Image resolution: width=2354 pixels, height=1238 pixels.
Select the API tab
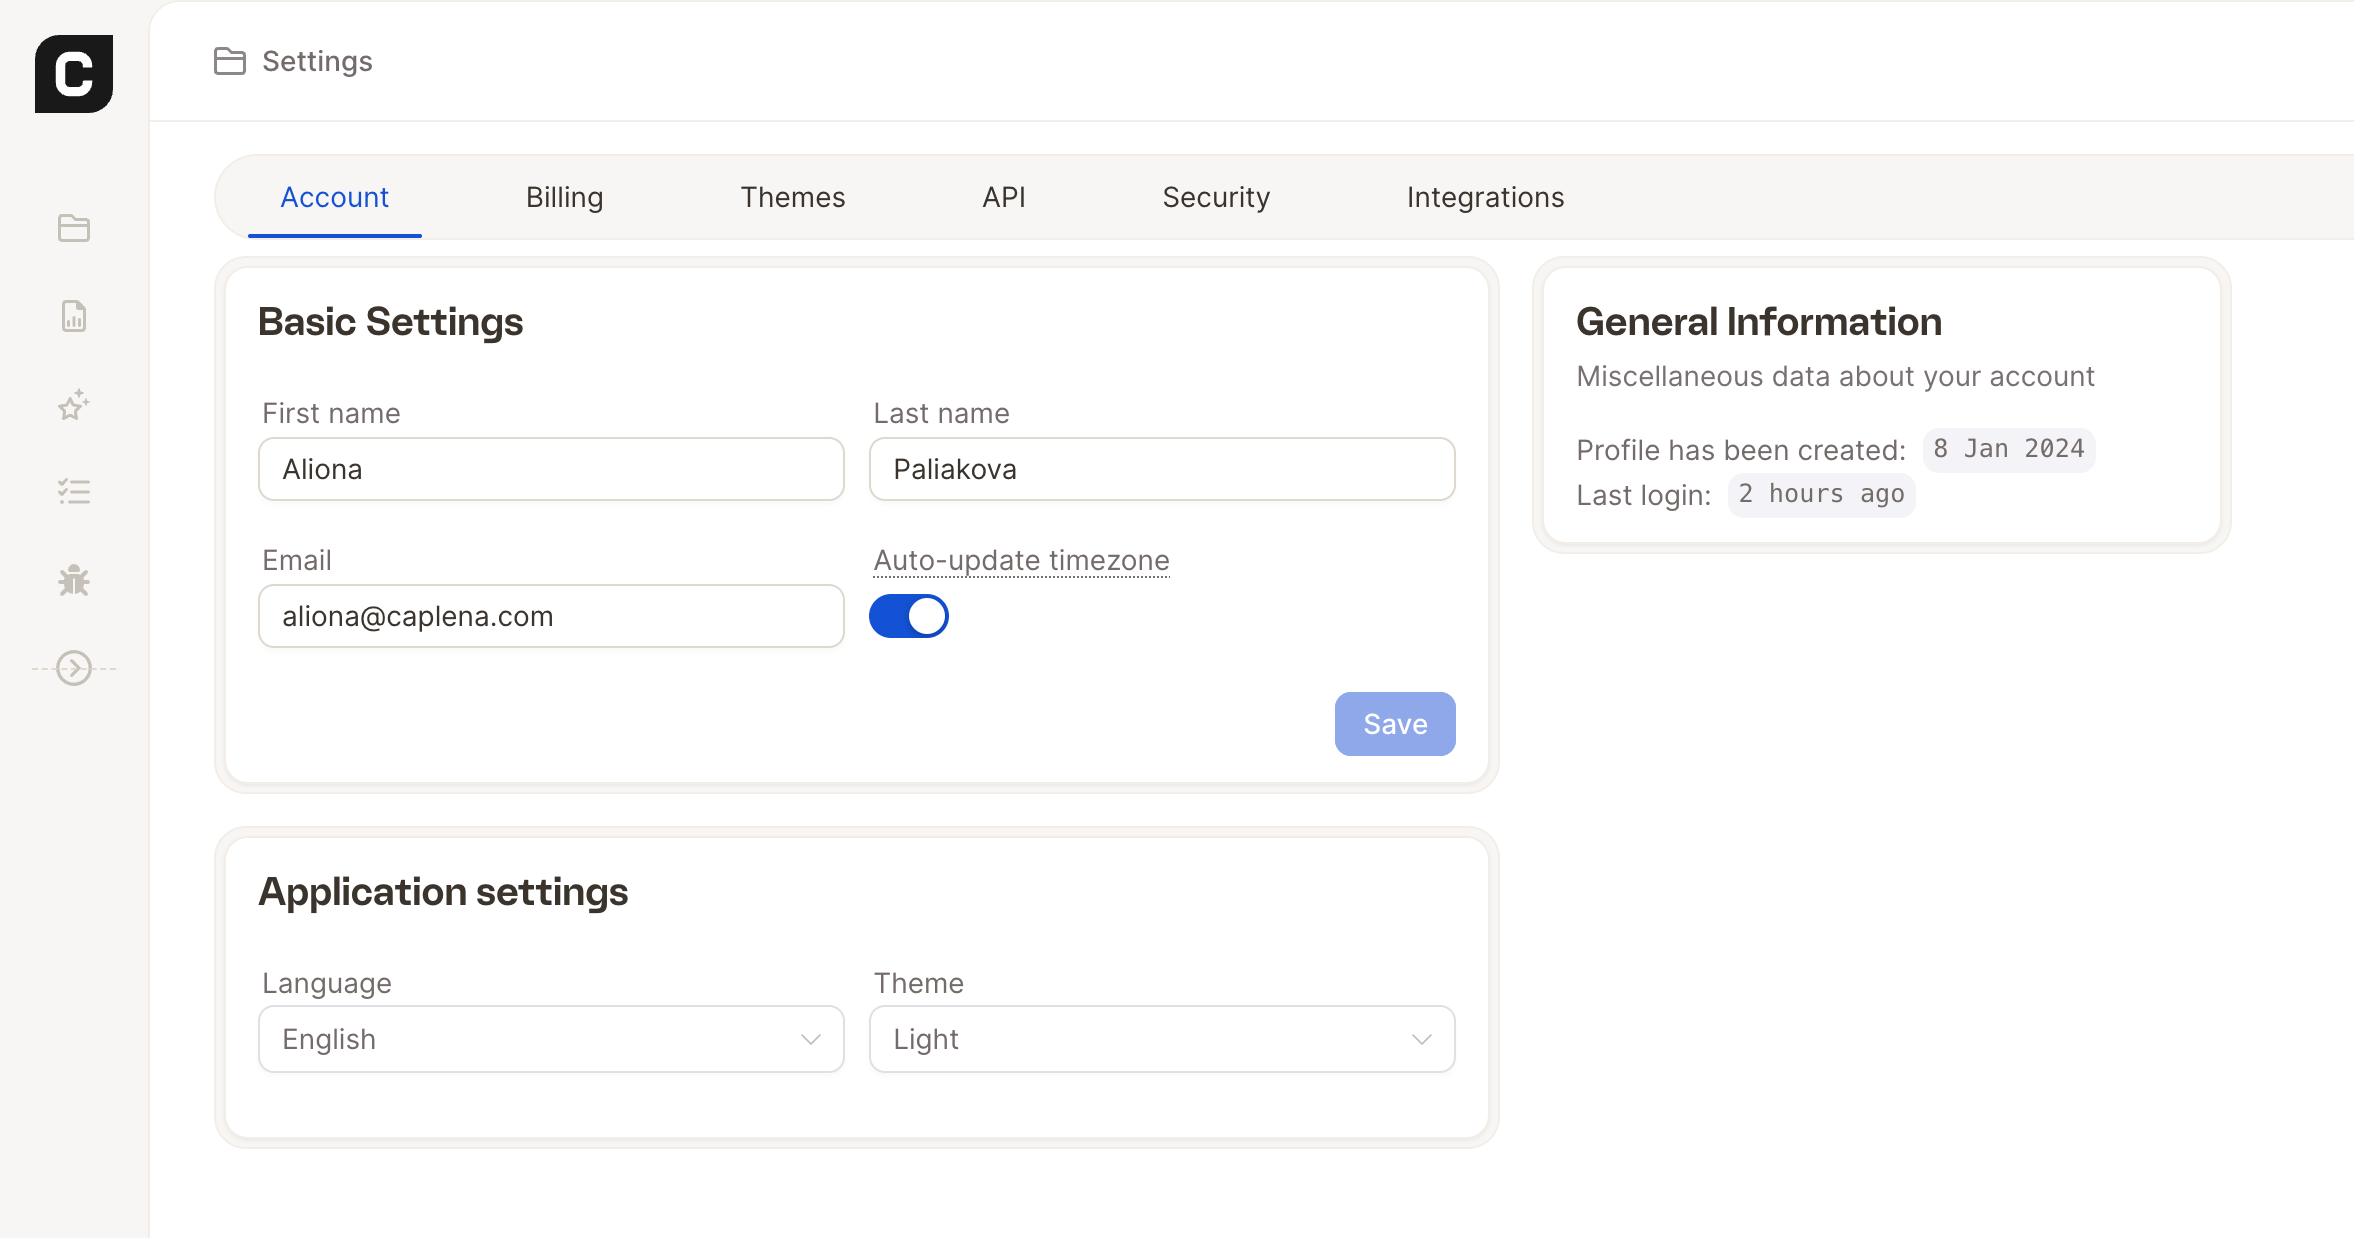(1004, 197)
